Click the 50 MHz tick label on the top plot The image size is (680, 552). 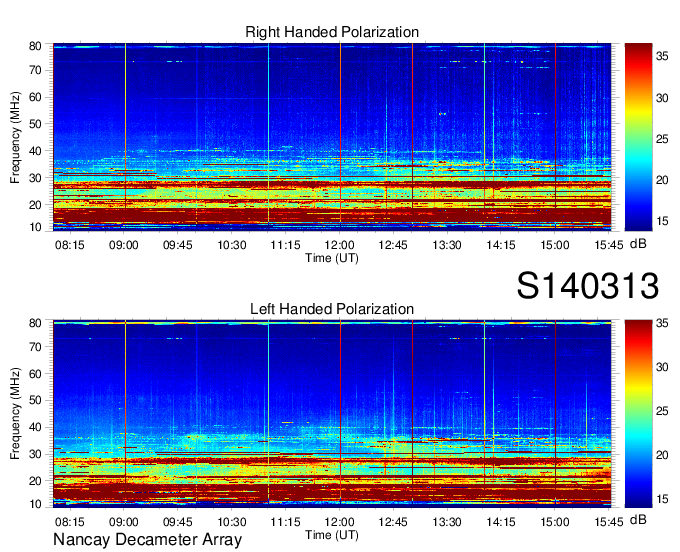click(x=35, y=124)
